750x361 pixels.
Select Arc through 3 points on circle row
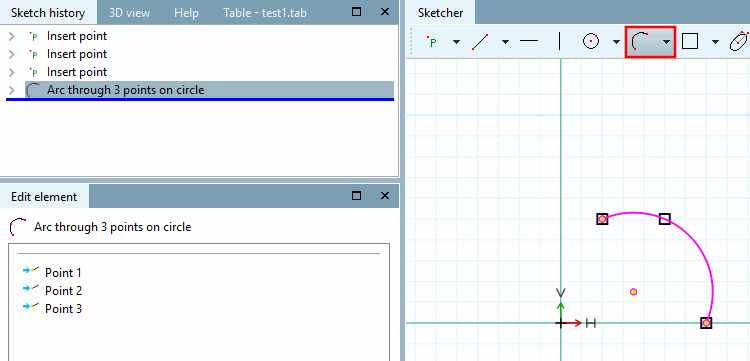(210, 90)
